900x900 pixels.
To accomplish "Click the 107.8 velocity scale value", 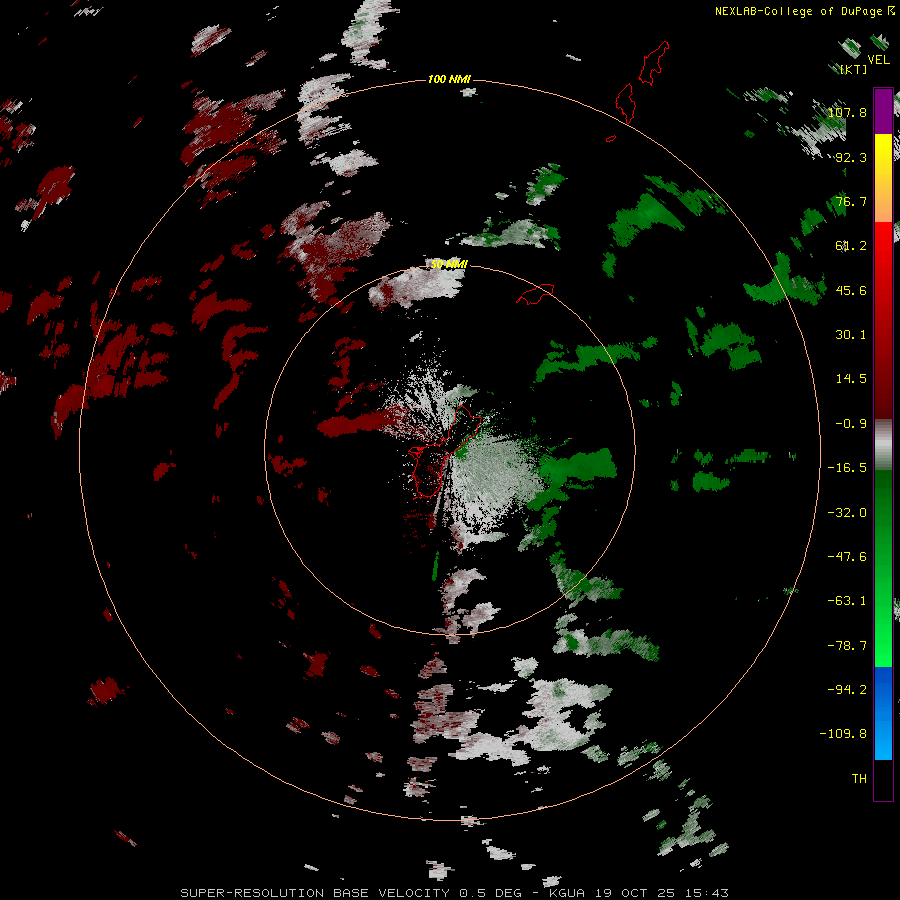I will [847, 112].
